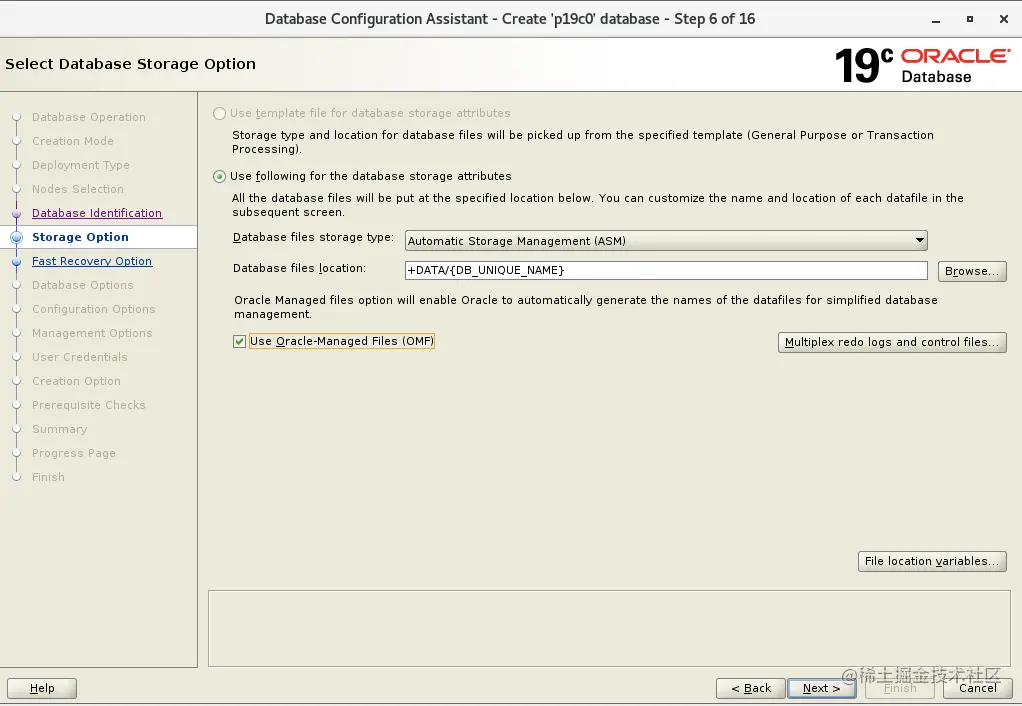Click the Database Options step label

[x=83, y=286]
